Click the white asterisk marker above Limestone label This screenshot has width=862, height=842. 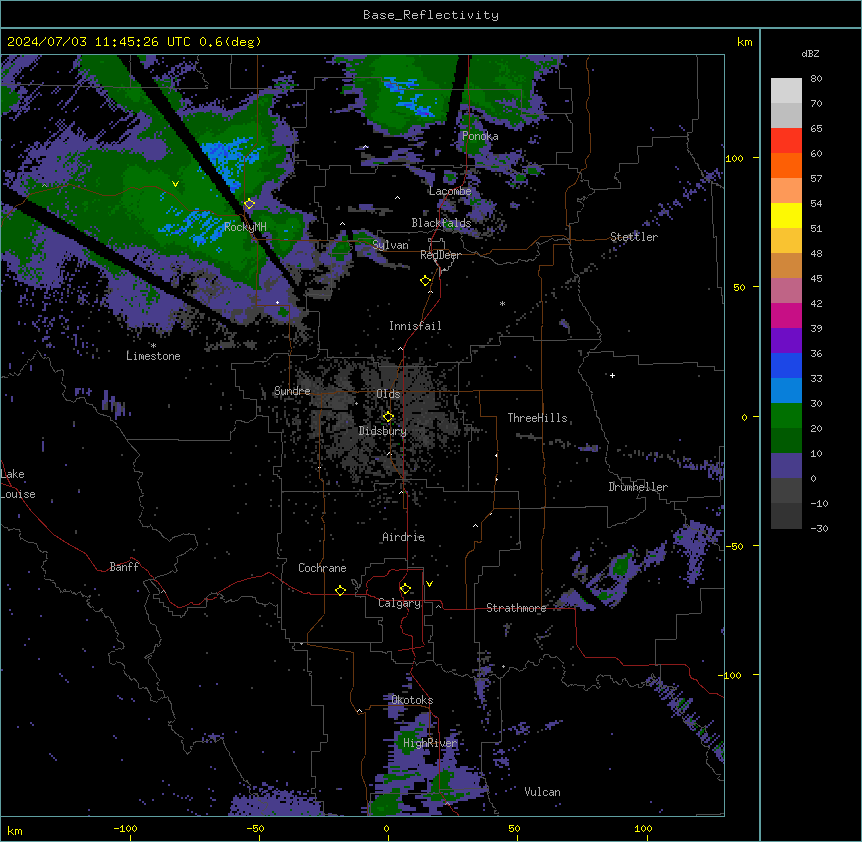(x=153, y=345)
